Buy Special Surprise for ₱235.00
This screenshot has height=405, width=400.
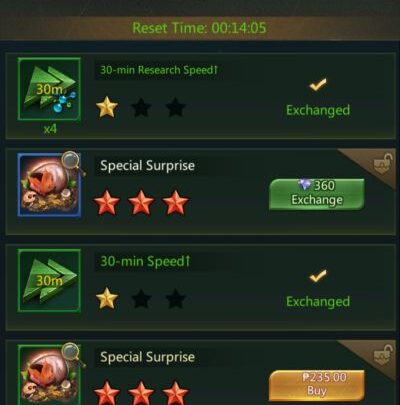pyautogui.click(x=317, y=385)
